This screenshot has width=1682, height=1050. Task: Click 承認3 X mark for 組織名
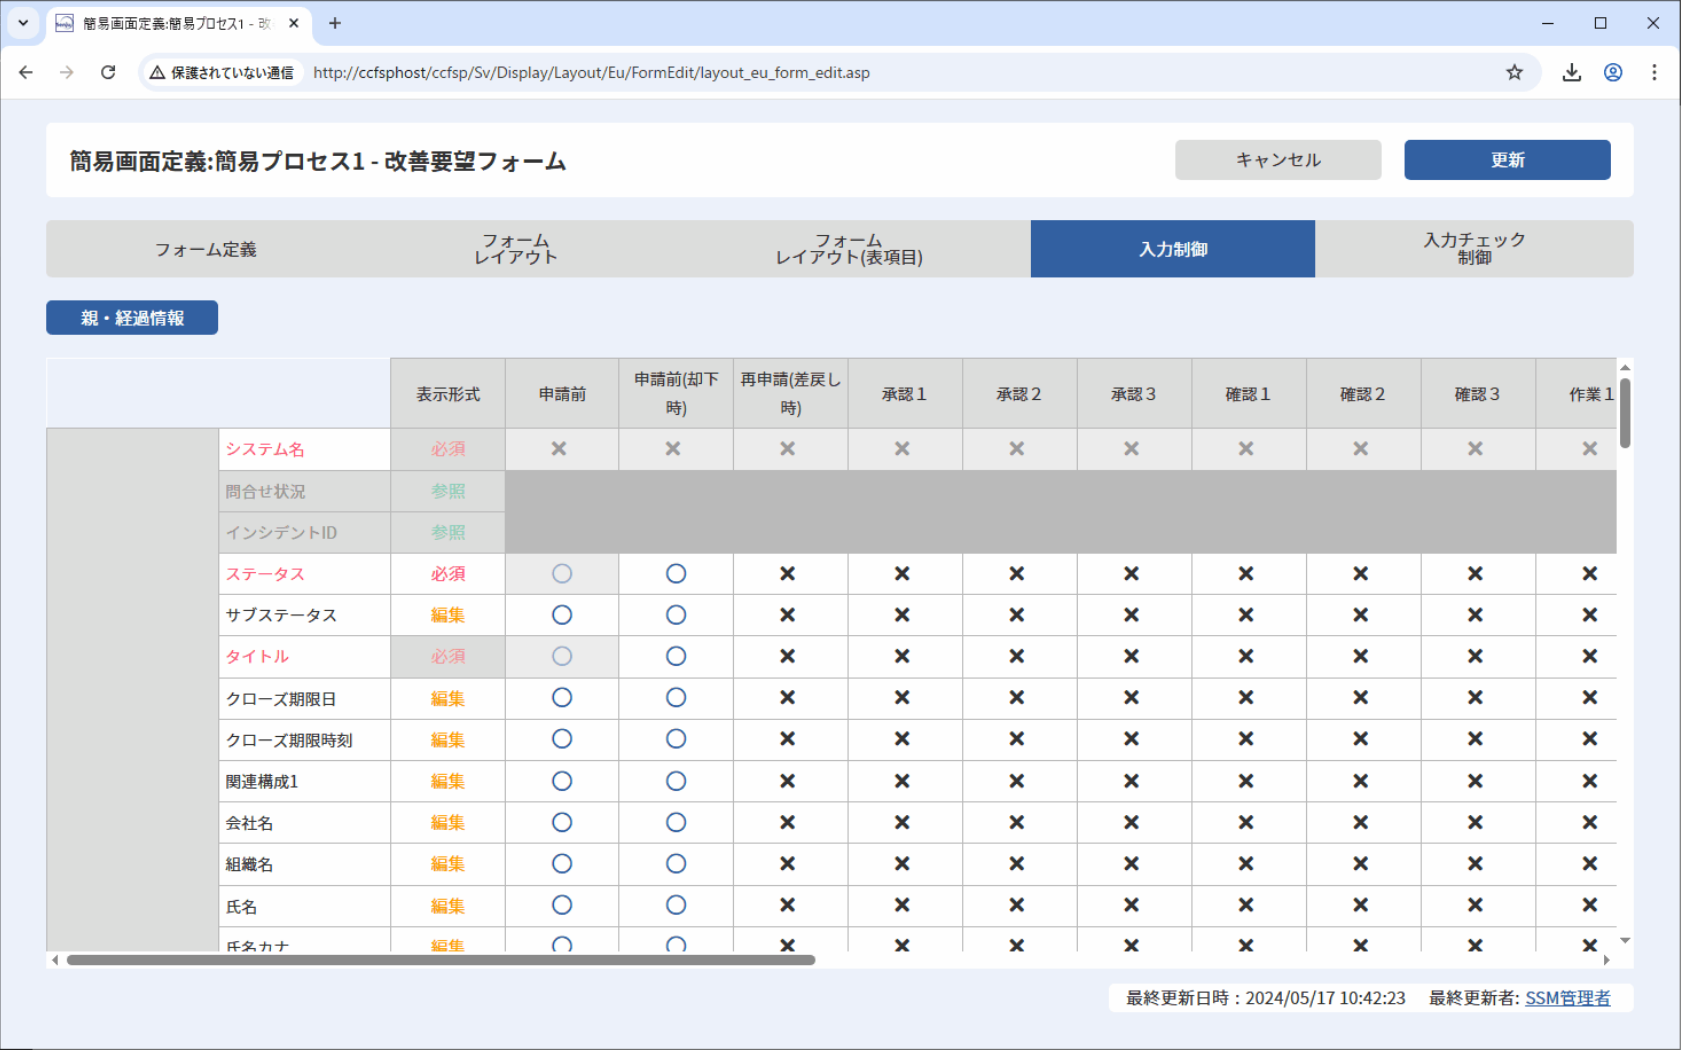pos(1131,864)
